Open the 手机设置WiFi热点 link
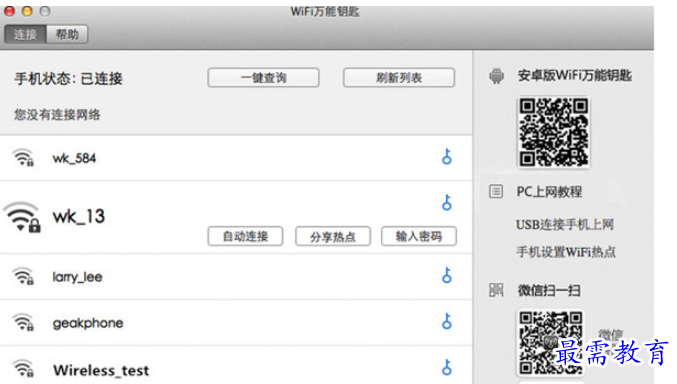The image size is (677, 384). [566, 252]
